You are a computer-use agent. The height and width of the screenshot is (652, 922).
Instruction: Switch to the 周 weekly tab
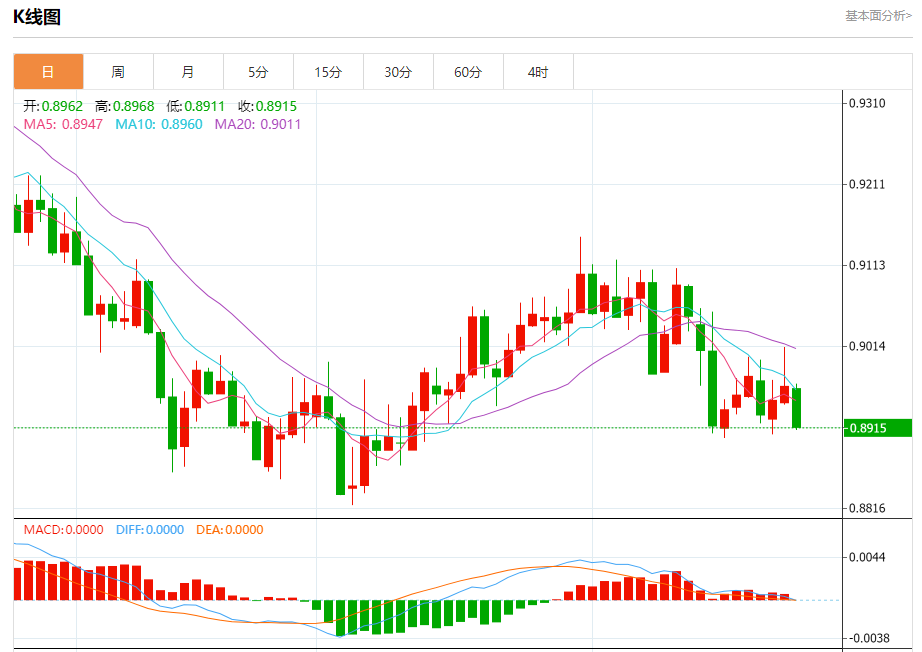(x=118, y=72)
